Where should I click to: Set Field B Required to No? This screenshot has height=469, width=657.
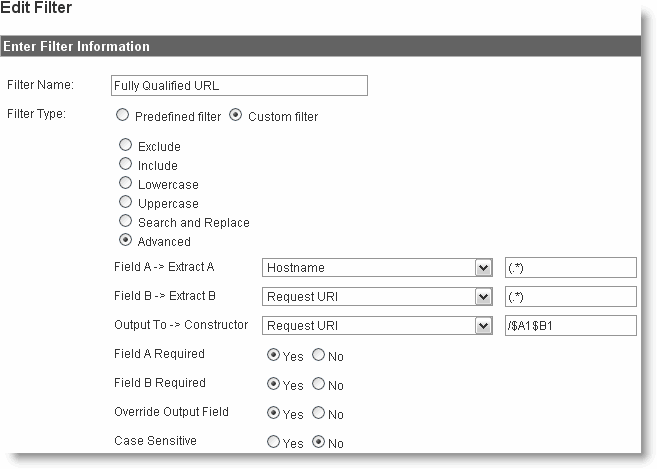point(318,384)
